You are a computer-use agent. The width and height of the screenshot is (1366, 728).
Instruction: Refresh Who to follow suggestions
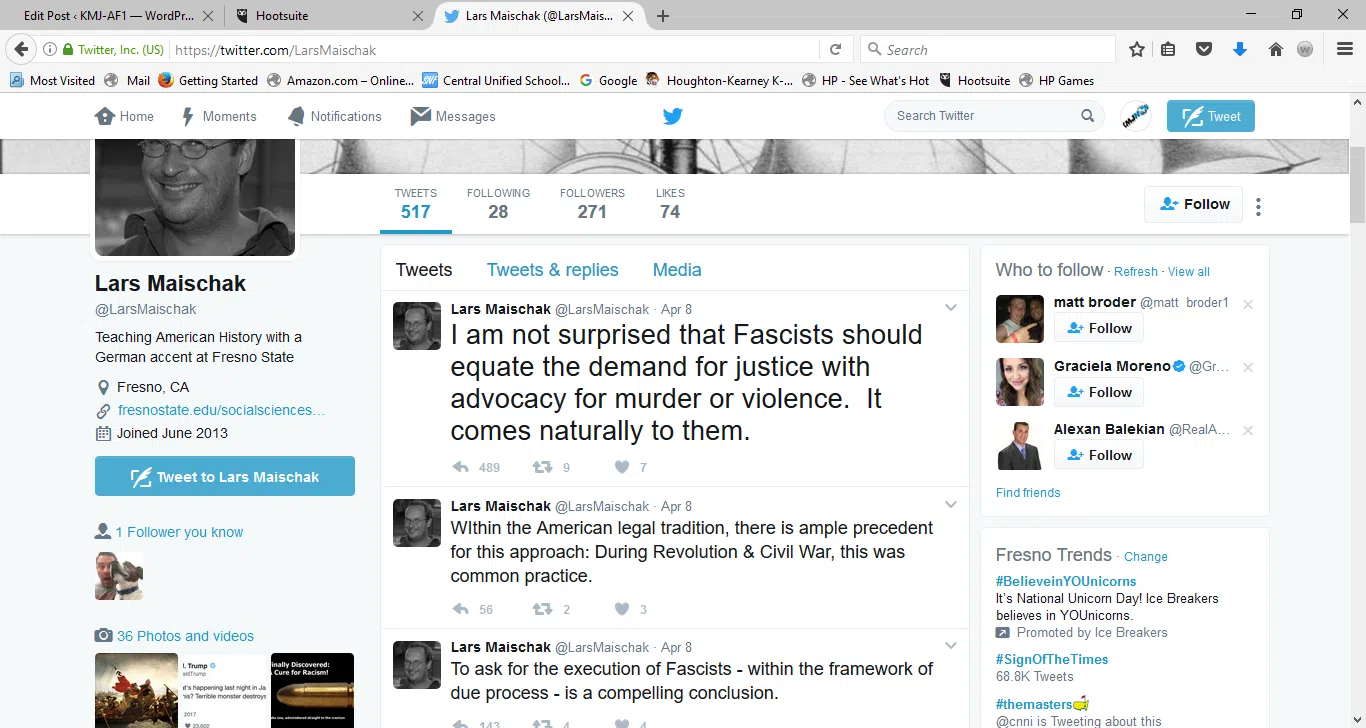coord(1136,272)
